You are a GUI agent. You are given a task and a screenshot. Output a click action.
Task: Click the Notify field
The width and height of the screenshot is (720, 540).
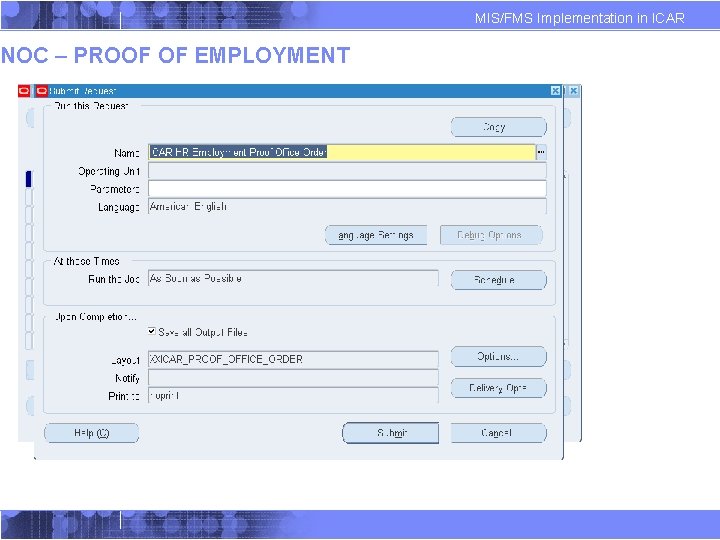point(293,377)
